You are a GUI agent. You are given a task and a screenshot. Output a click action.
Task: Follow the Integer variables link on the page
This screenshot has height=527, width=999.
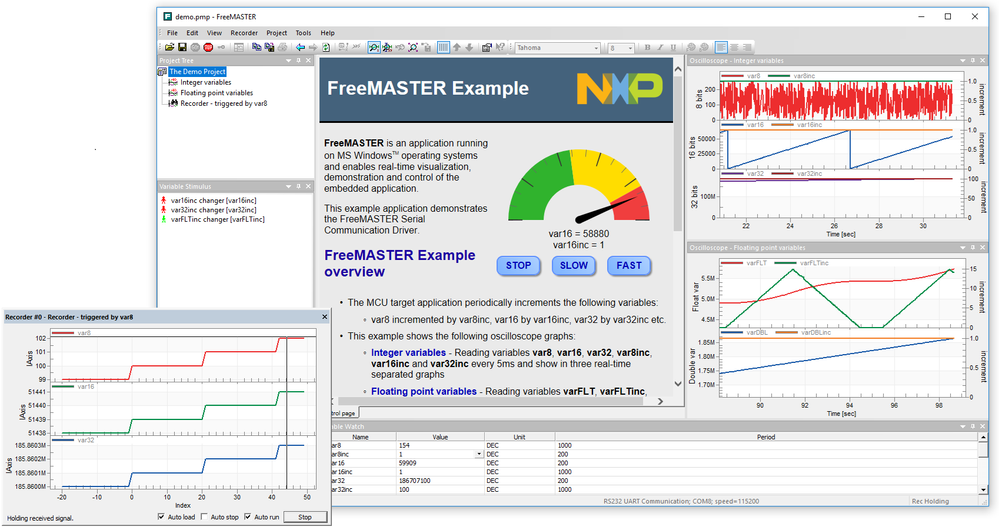[408, 352]
